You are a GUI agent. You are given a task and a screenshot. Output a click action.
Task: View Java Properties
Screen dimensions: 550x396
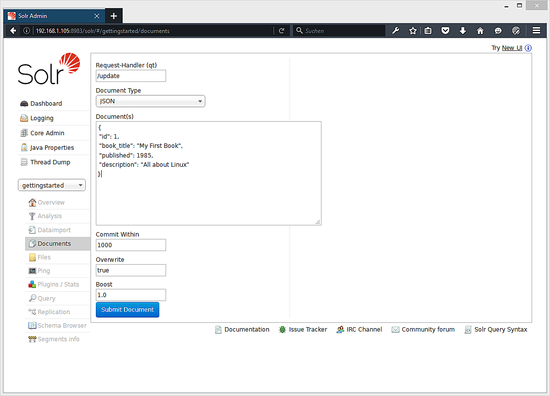[x=47, y=148]
